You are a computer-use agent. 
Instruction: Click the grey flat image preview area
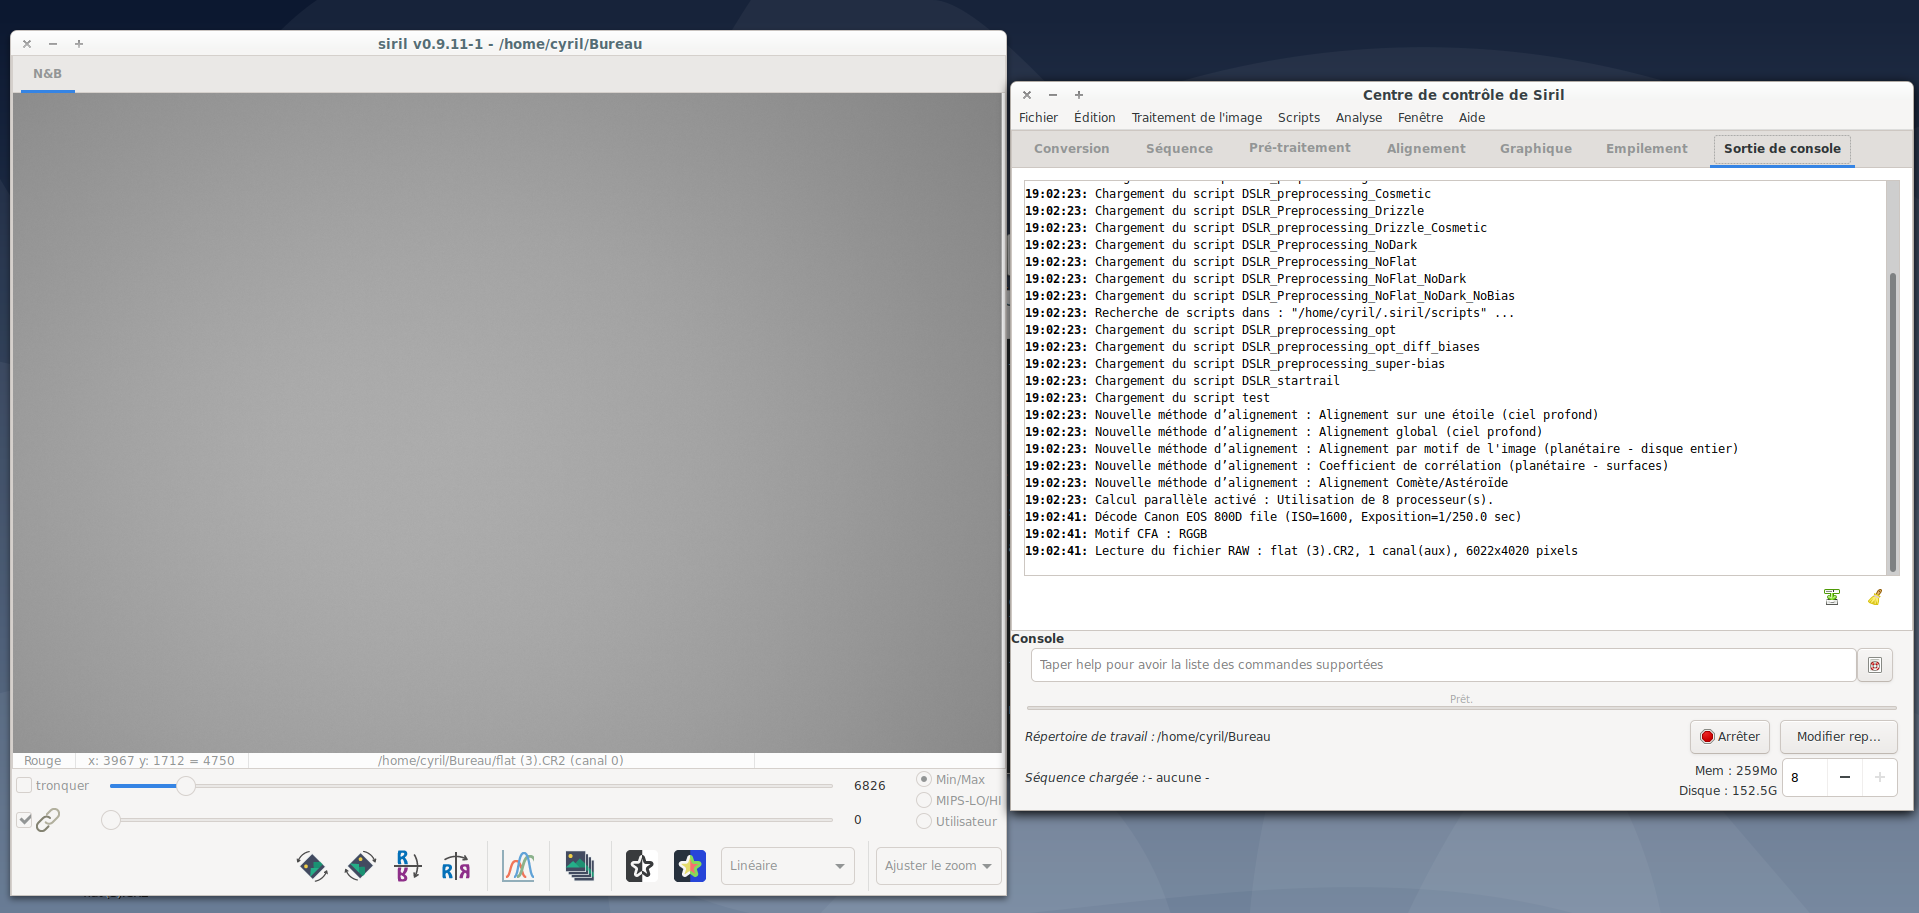coord(507,422)
